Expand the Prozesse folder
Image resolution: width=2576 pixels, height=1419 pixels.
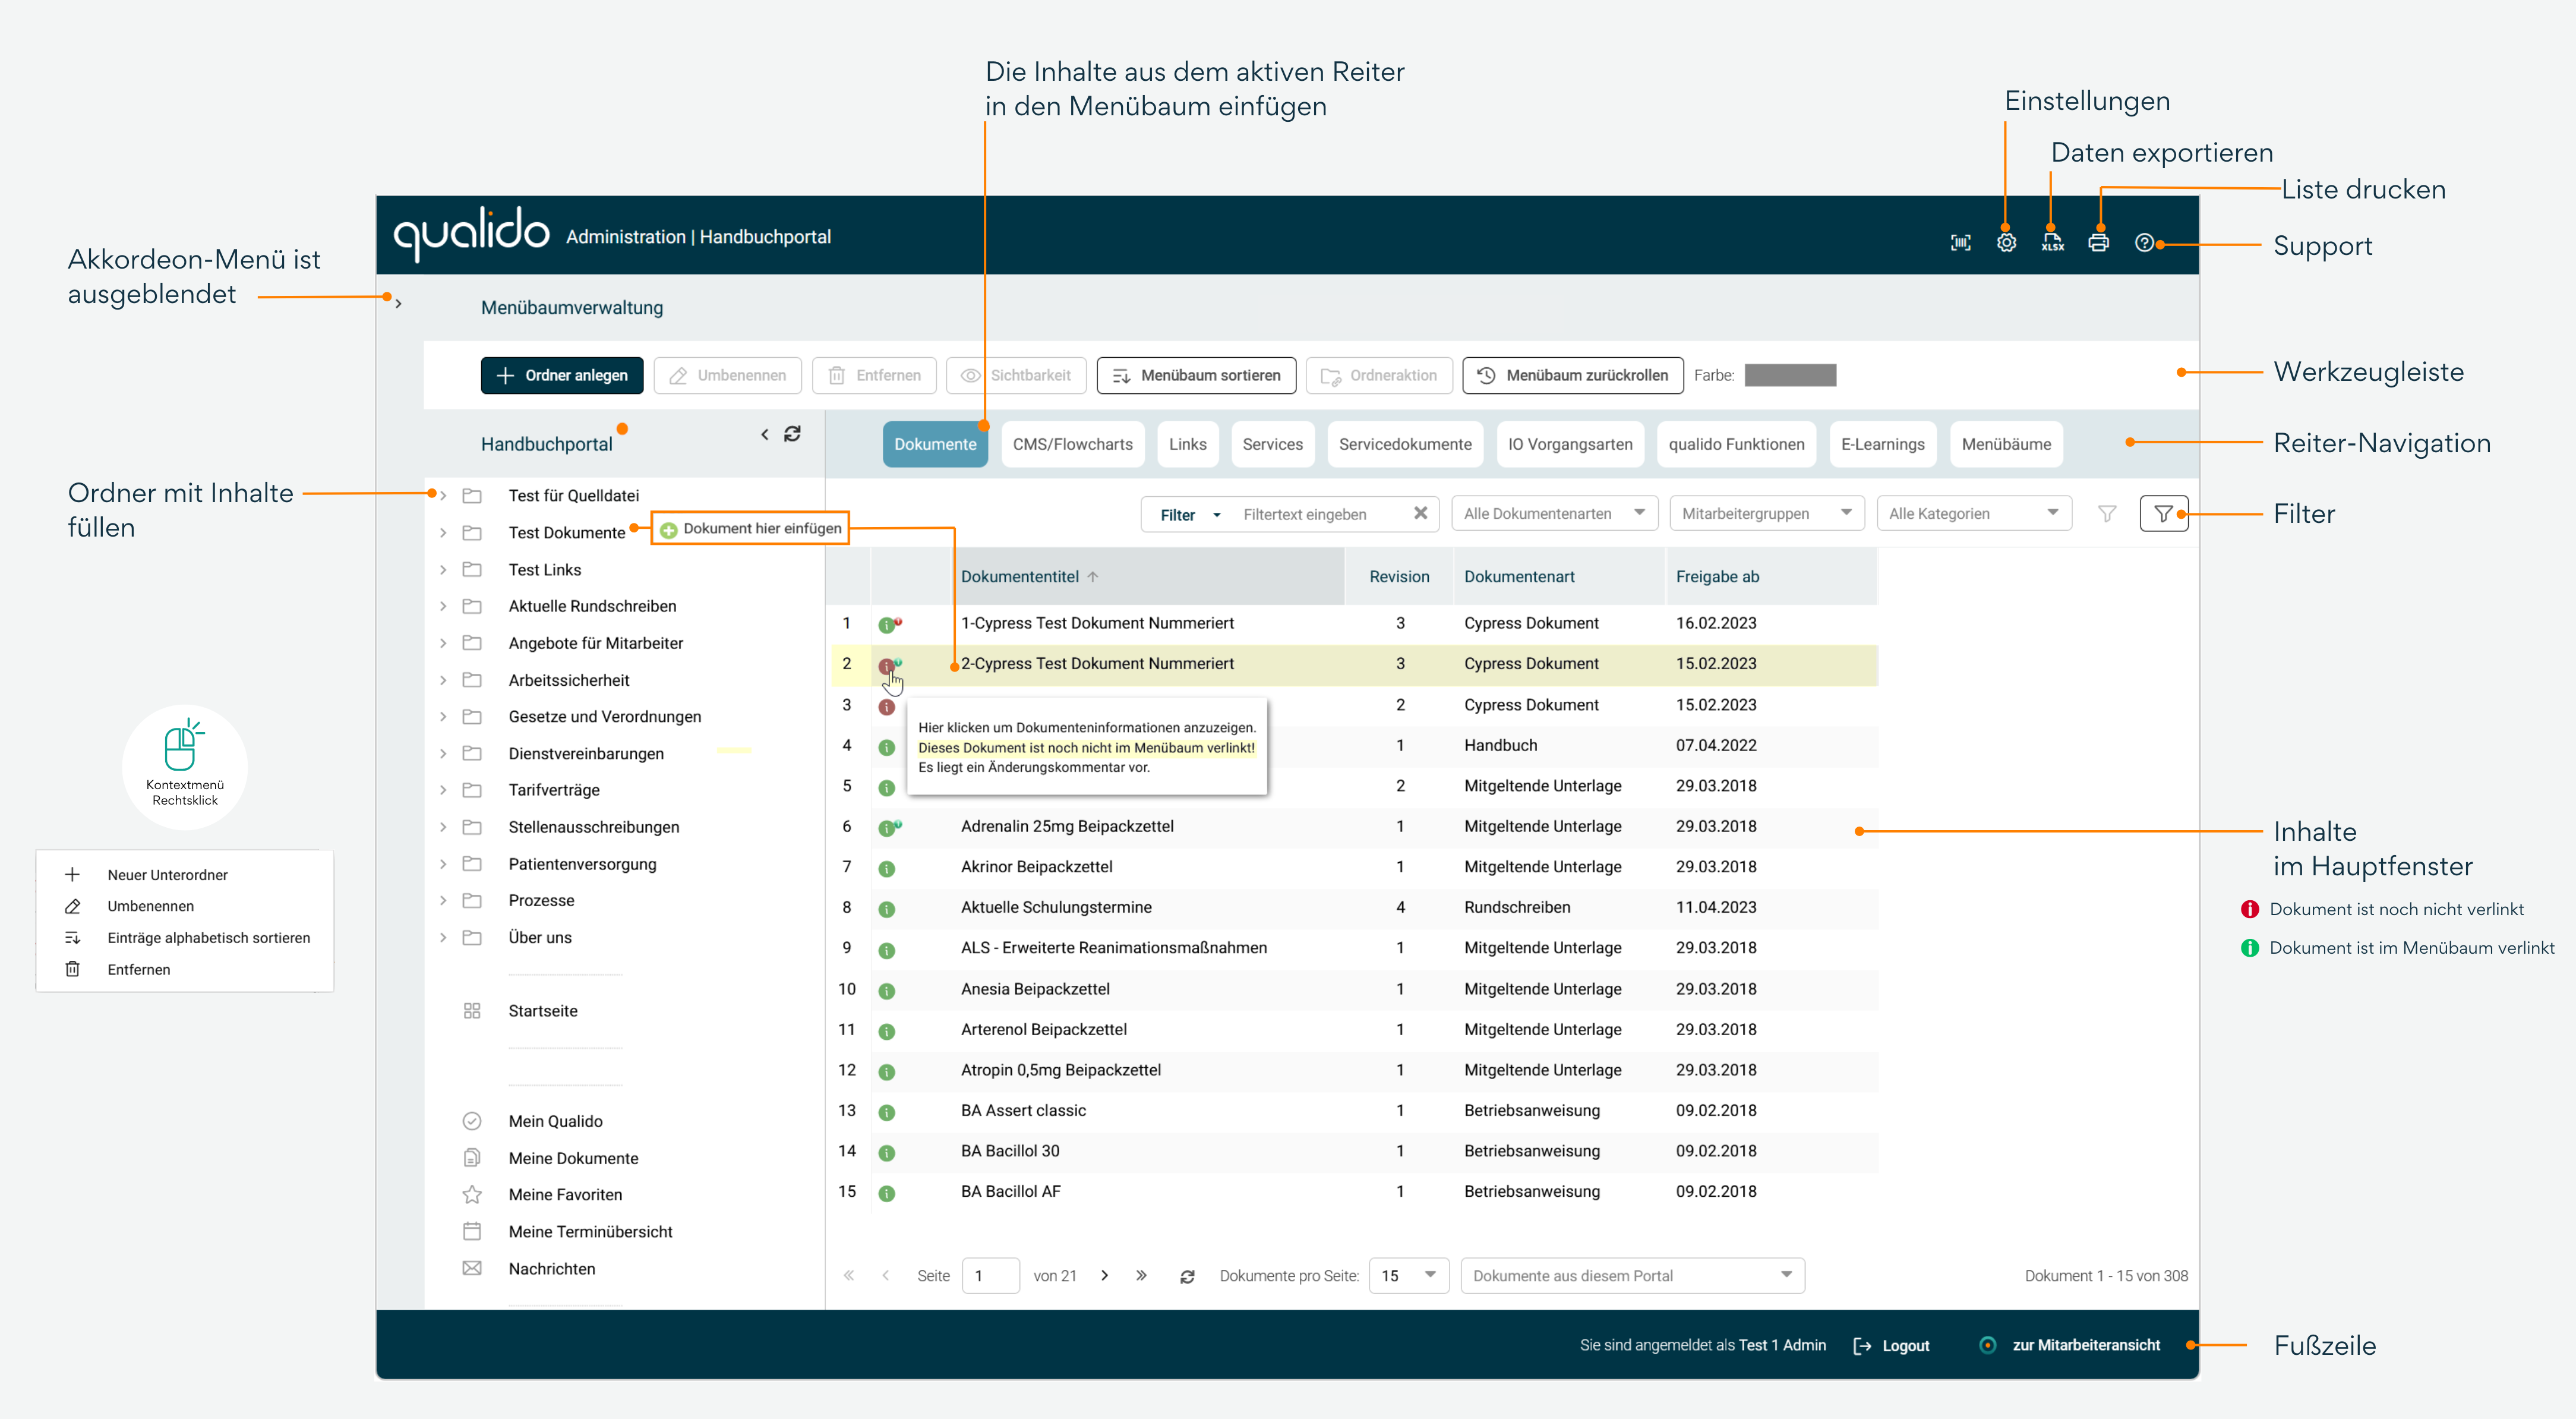pyautogui.click(x=443, y=900)
